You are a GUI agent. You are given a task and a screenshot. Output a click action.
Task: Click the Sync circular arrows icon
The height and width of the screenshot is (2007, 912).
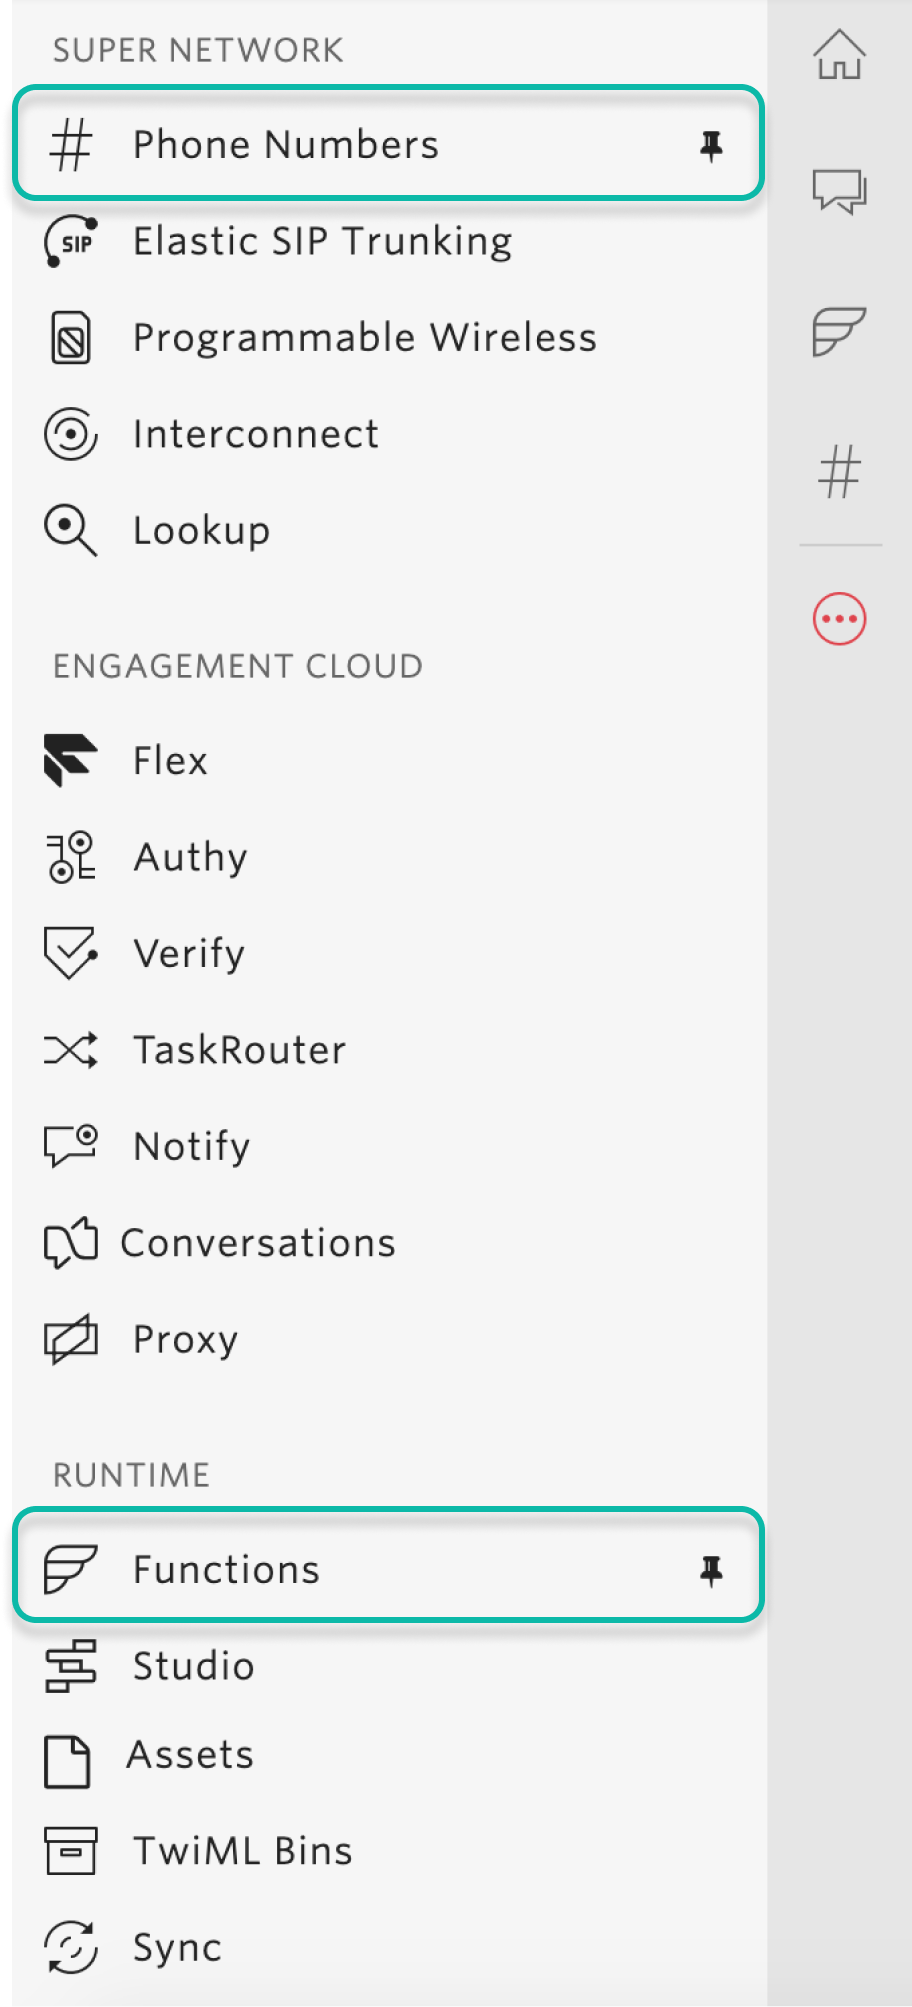click(71, 1947)
